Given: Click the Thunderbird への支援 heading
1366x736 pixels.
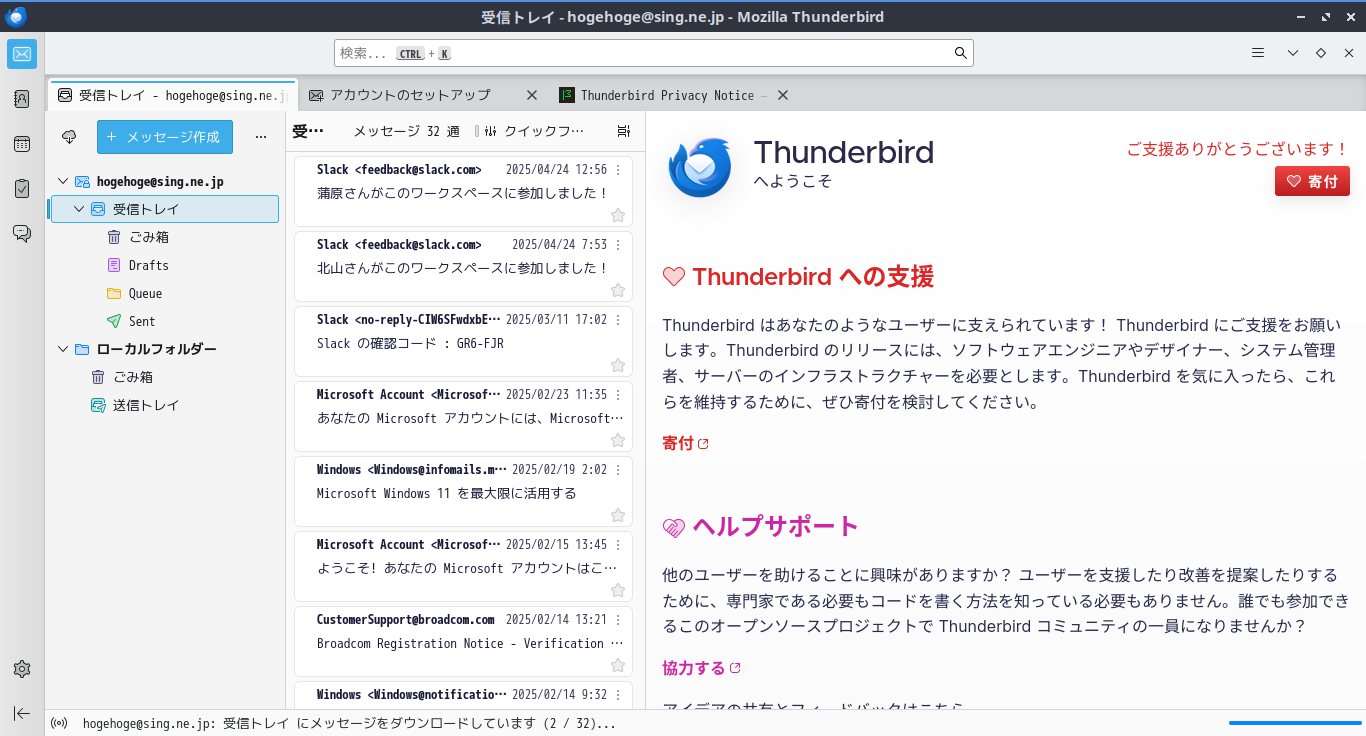Looking at the screenshot, I should [x=798, y=276].
